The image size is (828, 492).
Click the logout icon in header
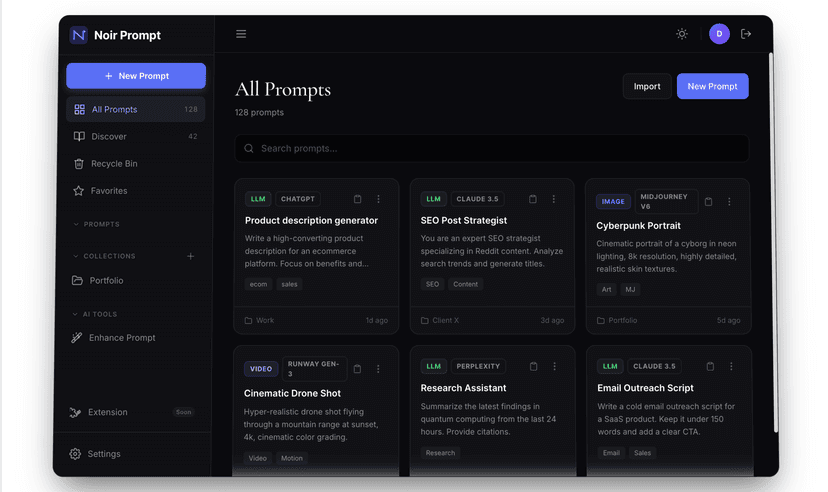746,34
